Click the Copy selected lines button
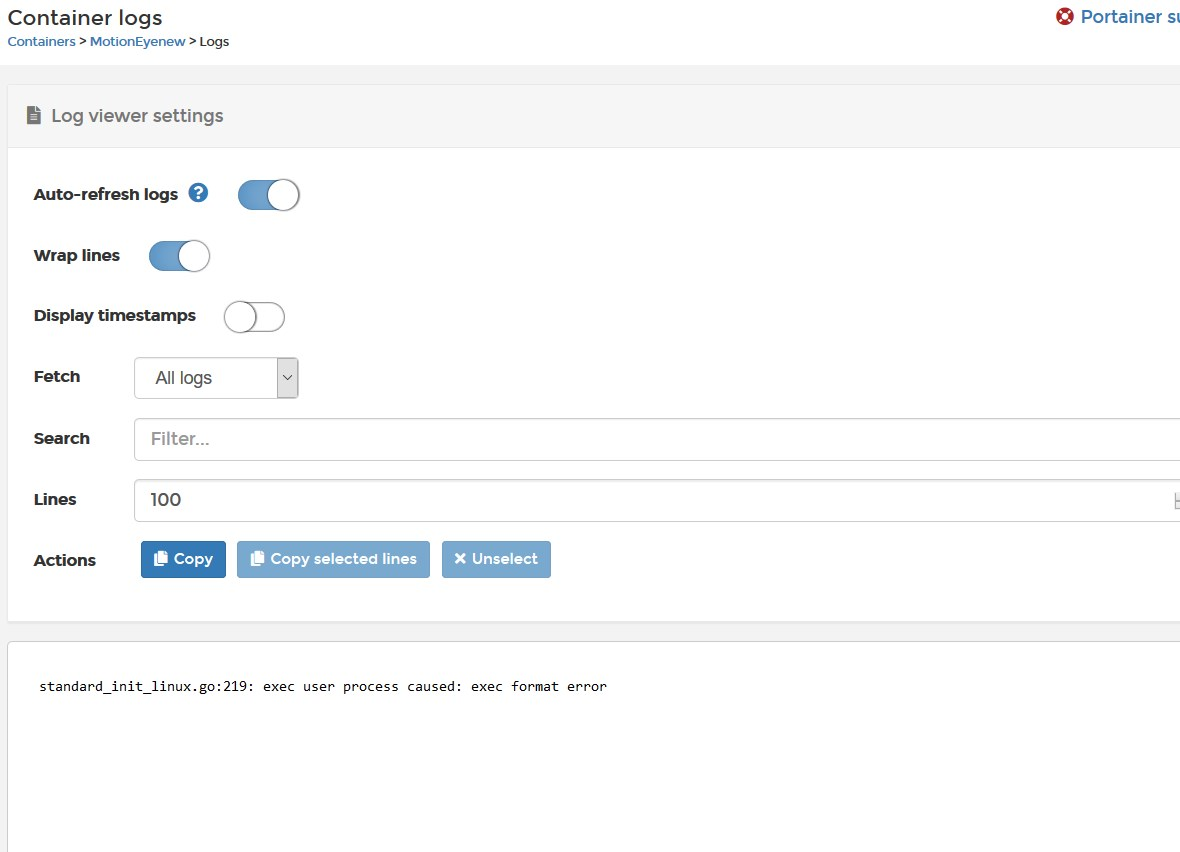Screen dimensions: 1180x852 click(x=333, y=559)
